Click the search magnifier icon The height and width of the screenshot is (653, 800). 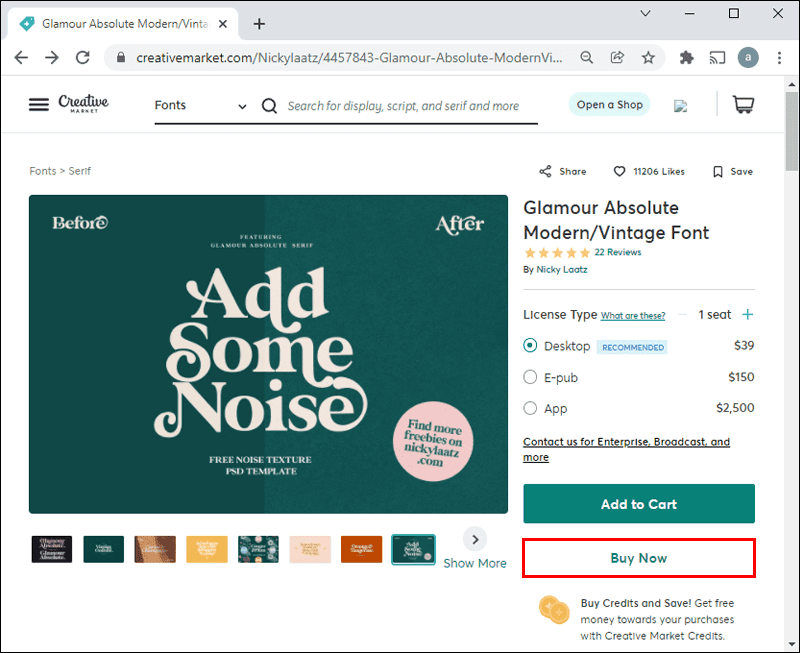pyautogui.click(x=268, y=105)
